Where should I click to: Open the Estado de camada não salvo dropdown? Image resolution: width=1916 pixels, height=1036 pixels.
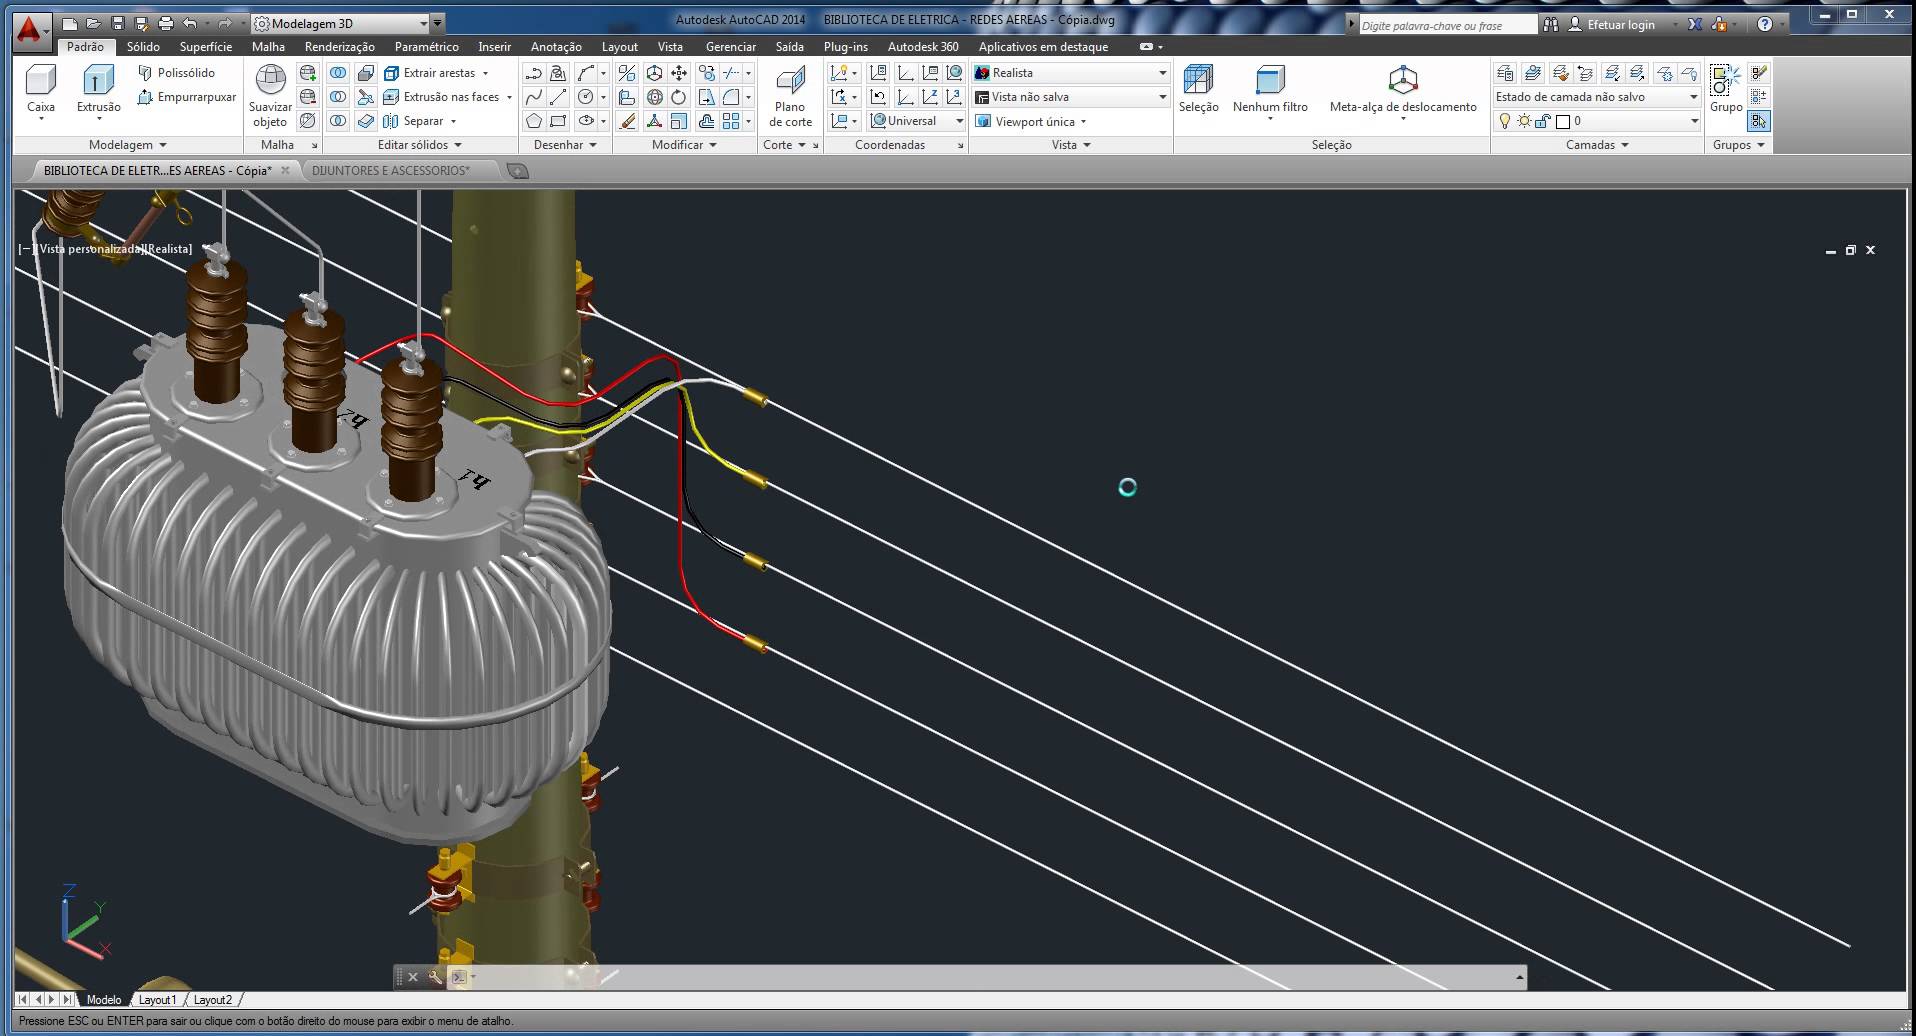pos(1596,97)
